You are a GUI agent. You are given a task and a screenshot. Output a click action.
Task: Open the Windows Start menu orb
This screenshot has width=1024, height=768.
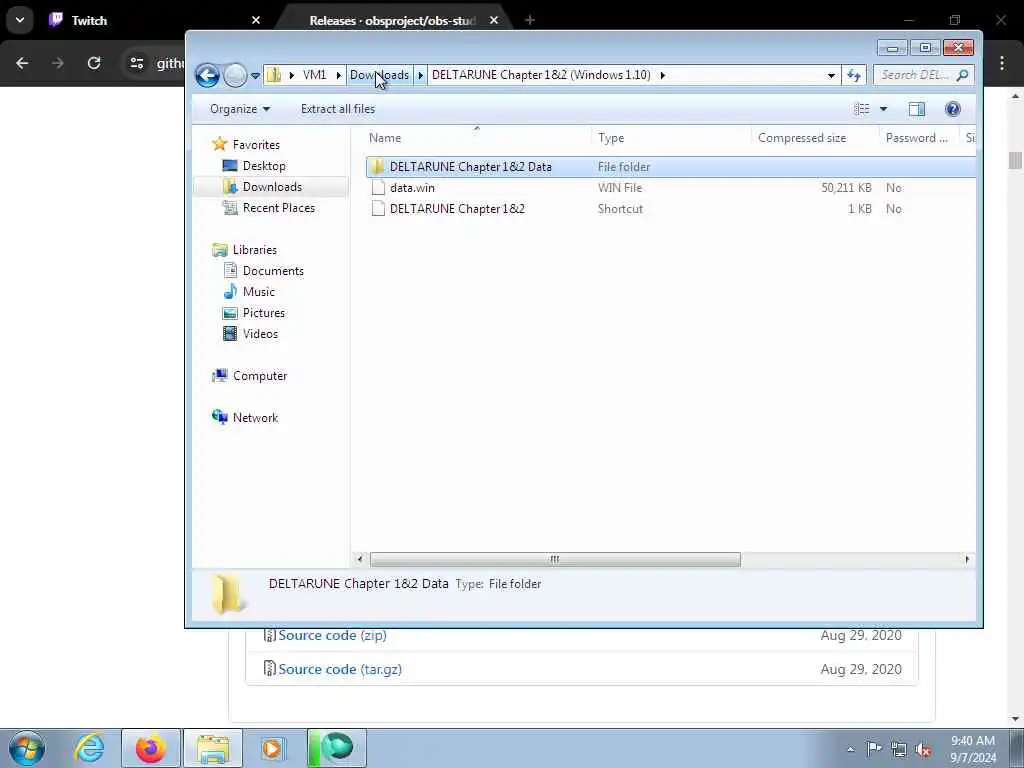click(27, 748)
